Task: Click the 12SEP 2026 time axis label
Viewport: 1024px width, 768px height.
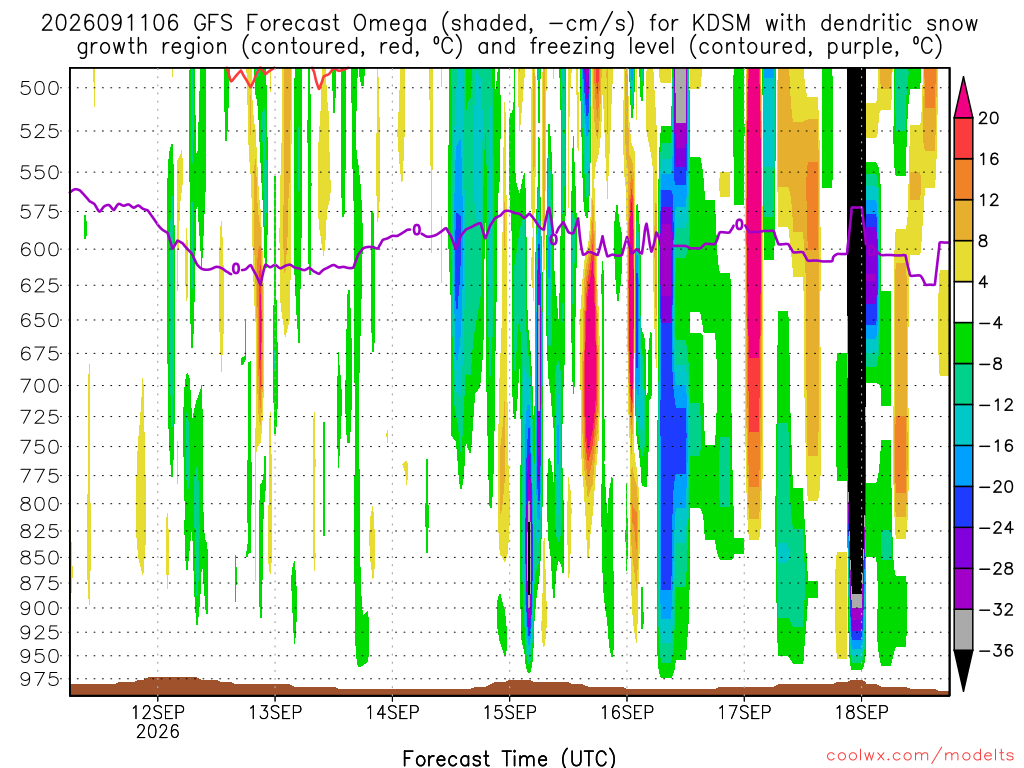Action: coord(157,721)
